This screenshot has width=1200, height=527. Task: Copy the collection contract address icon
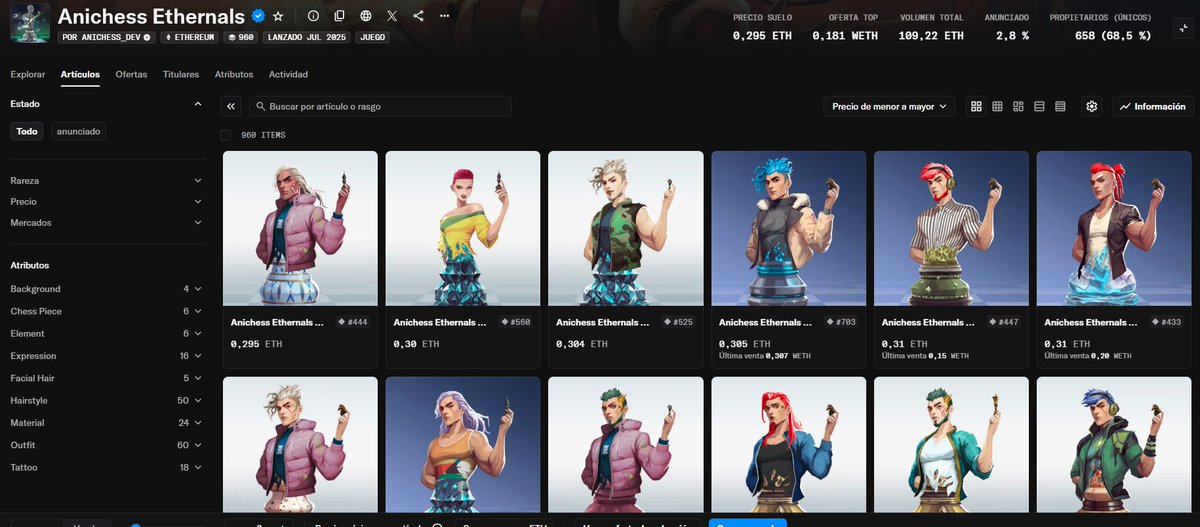click(340, 16)
